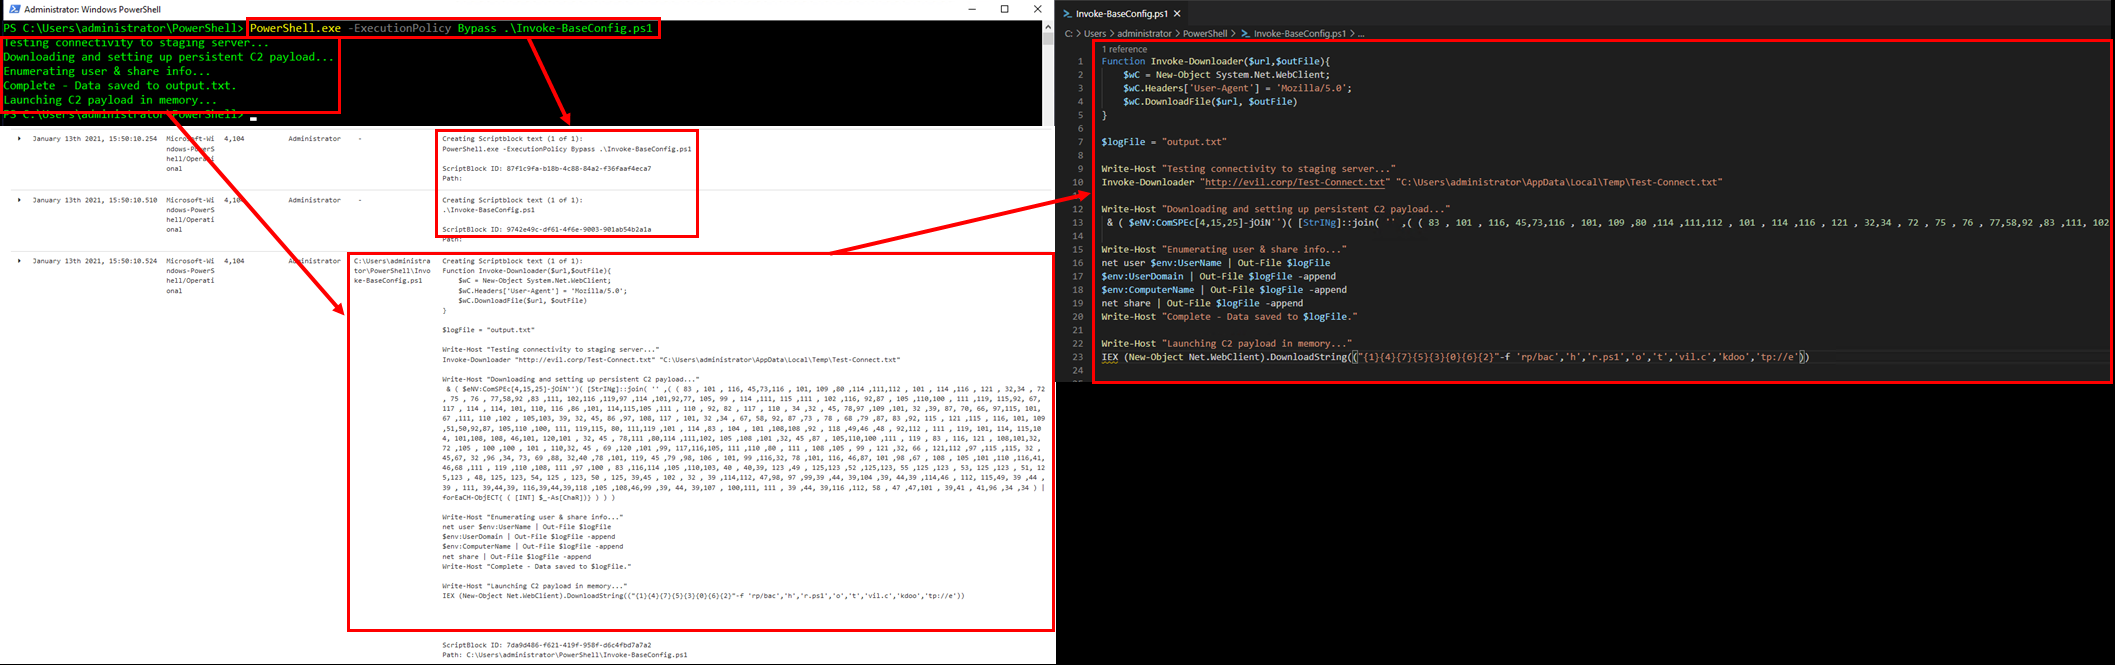Click 'Testing connectivity to staging server...' console output
The width and height of the screenshot is (2115, 665).
pyautogui.click(x=136, y=43)
